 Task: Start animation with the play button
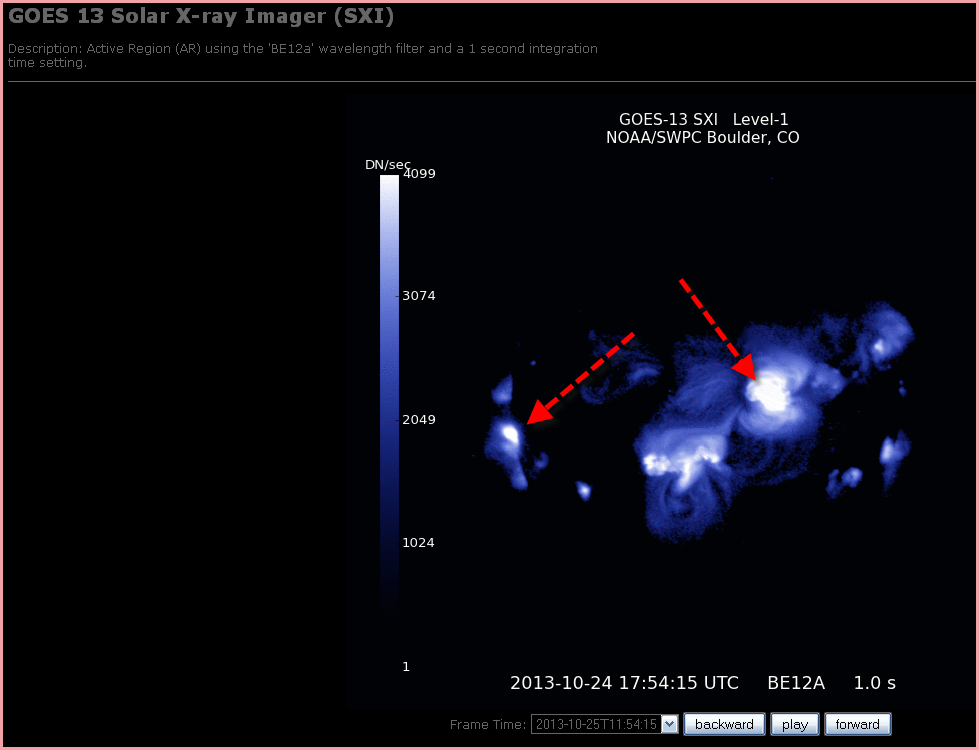pyautogui.click(x=794, y=724)
